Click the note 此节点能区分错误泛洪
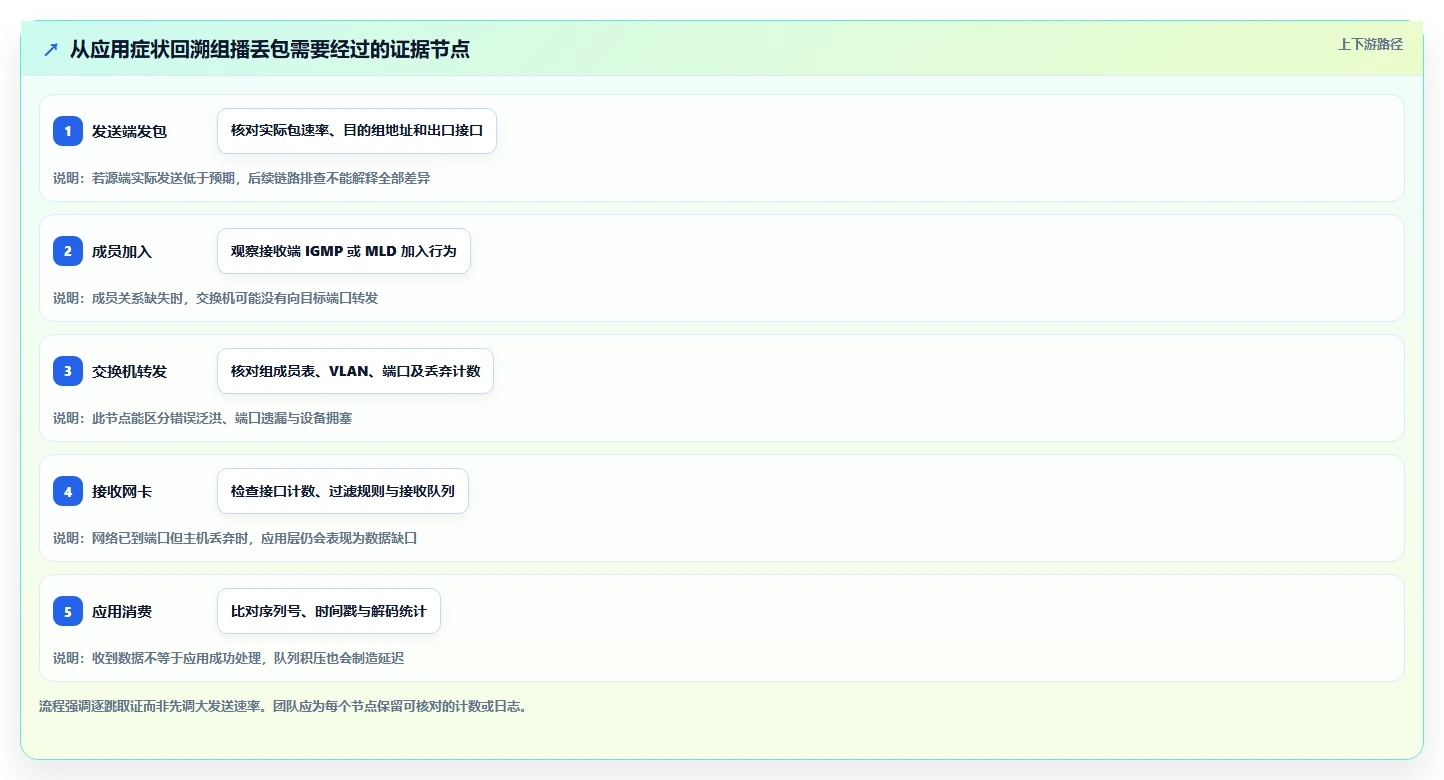 coord(203,418)
